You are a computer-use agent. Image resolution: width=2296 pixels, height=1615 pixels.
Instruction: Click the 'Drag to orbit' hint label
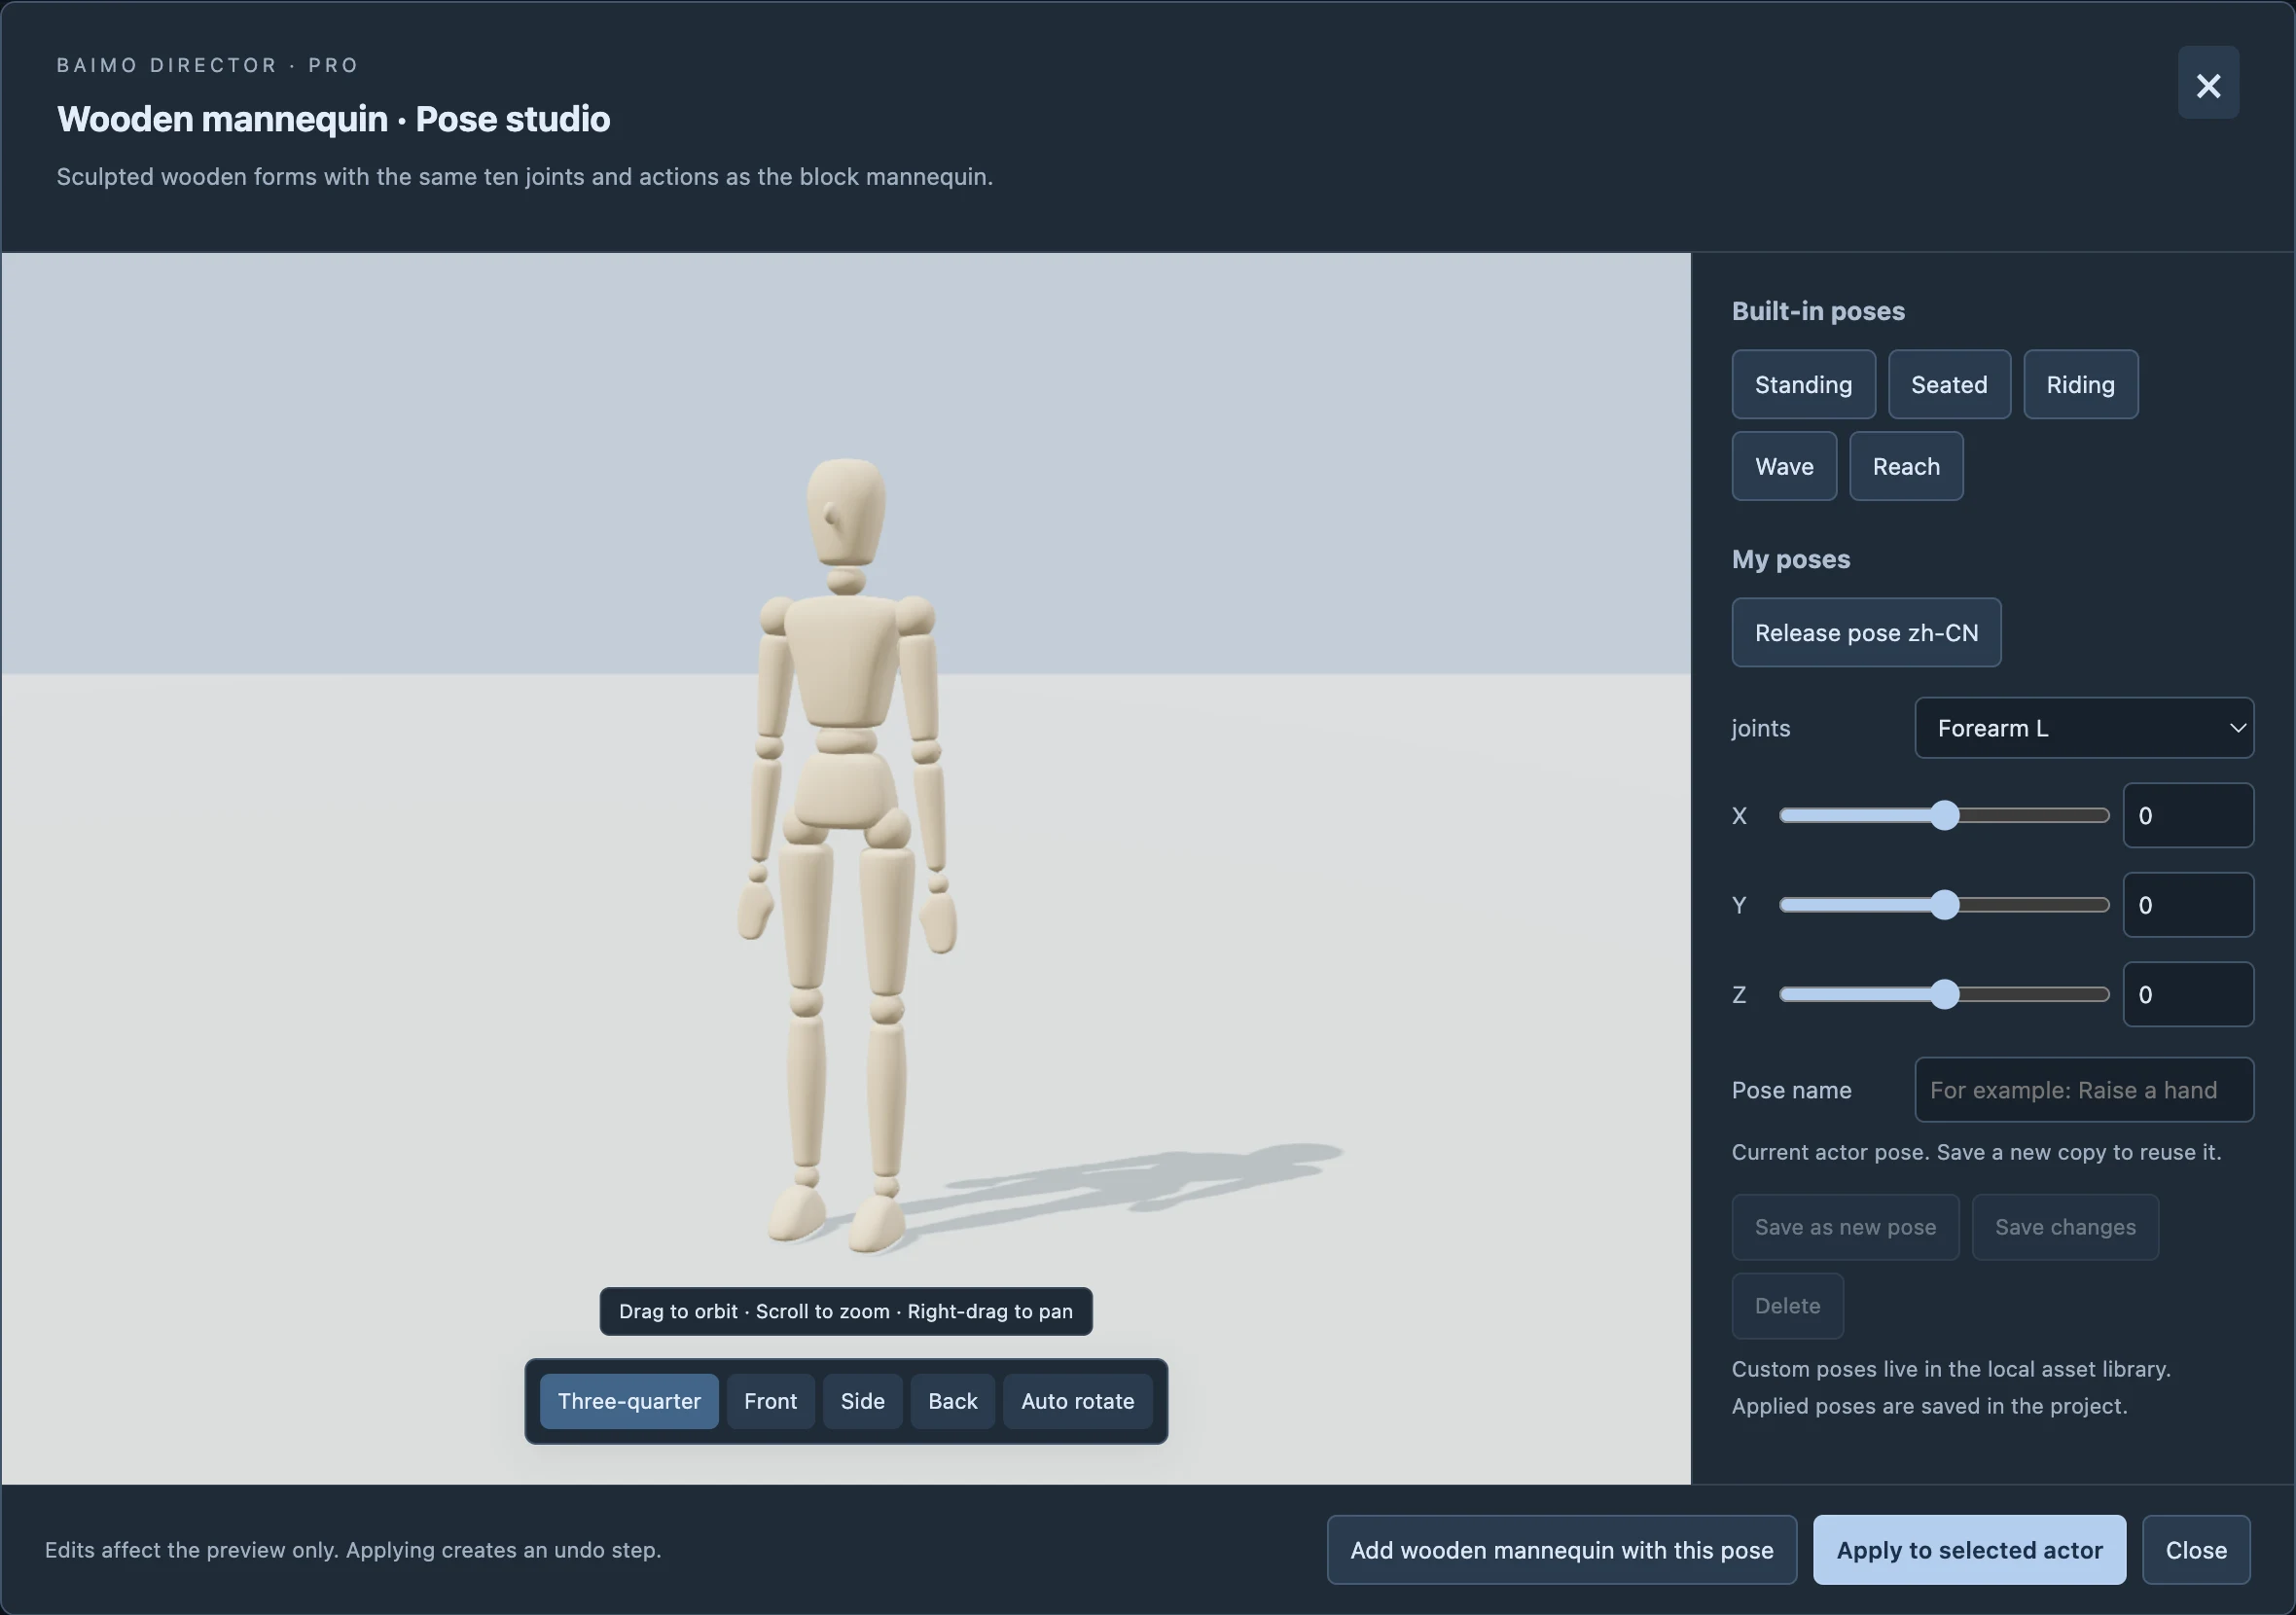point(846,1311)
